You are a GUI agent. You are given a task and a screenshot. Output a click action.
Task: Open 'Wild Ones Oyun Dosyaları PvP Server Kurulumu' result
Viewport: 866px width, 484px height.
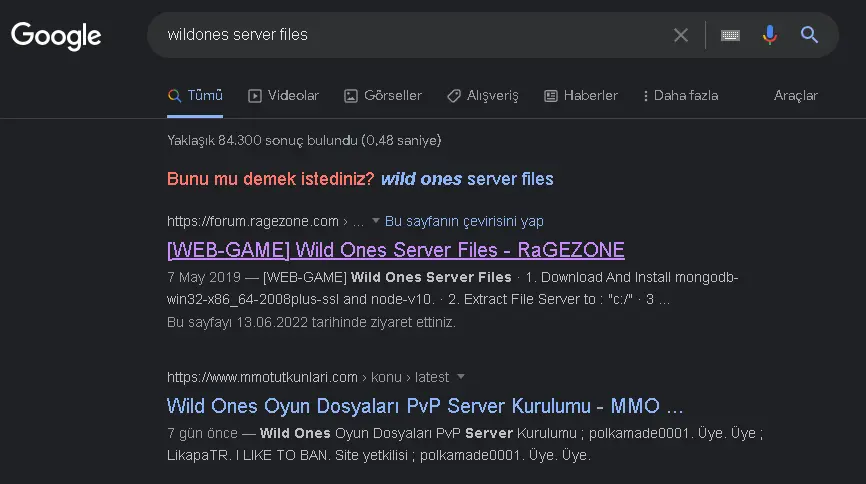425,406
